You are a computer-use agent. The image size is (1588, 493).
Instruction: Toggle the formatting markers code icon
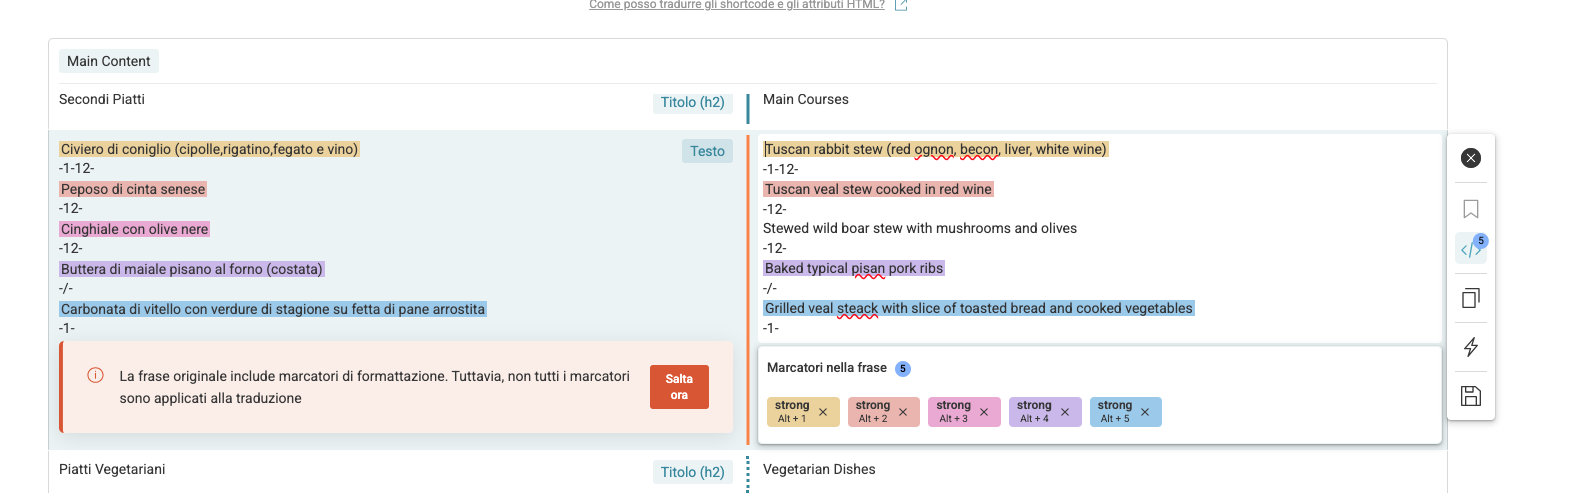click(x=1470, y=250)
